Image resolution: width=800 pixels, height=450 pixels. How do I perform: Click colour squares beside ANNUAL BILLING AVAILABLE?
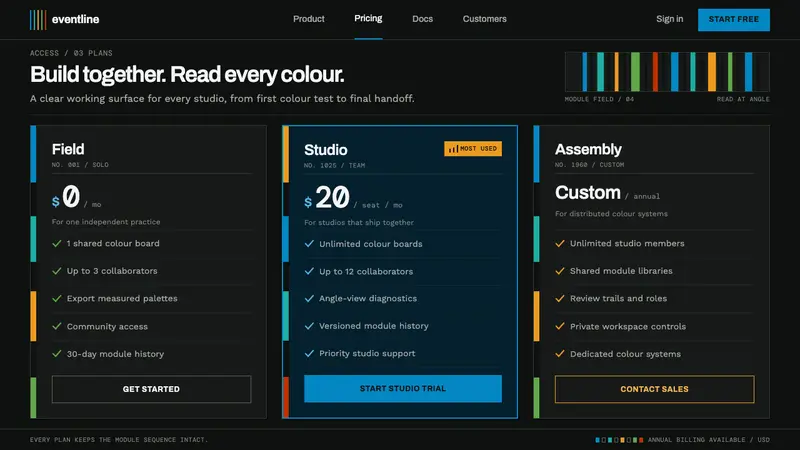pyautogui.click(x=619, y=440)
